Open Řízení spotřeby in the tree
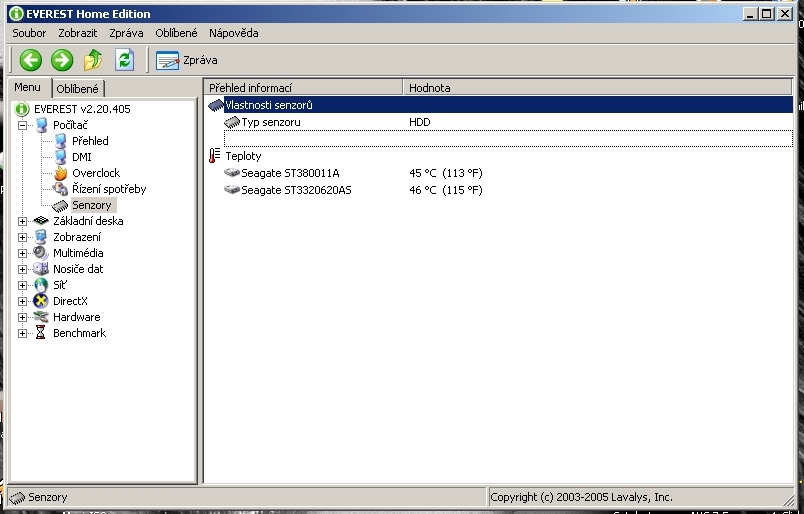 tap(108, 189)
